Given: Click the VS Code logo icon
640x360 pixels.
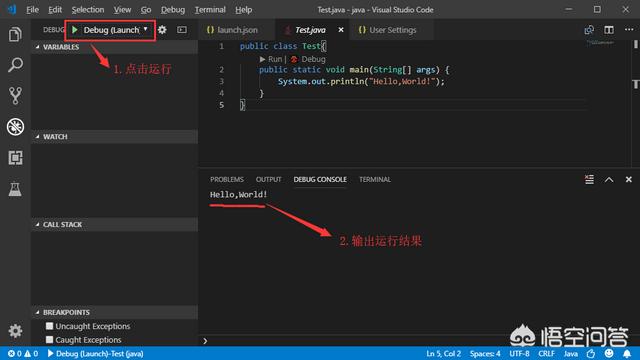Looking at the screenshot, I should (12, 9).
